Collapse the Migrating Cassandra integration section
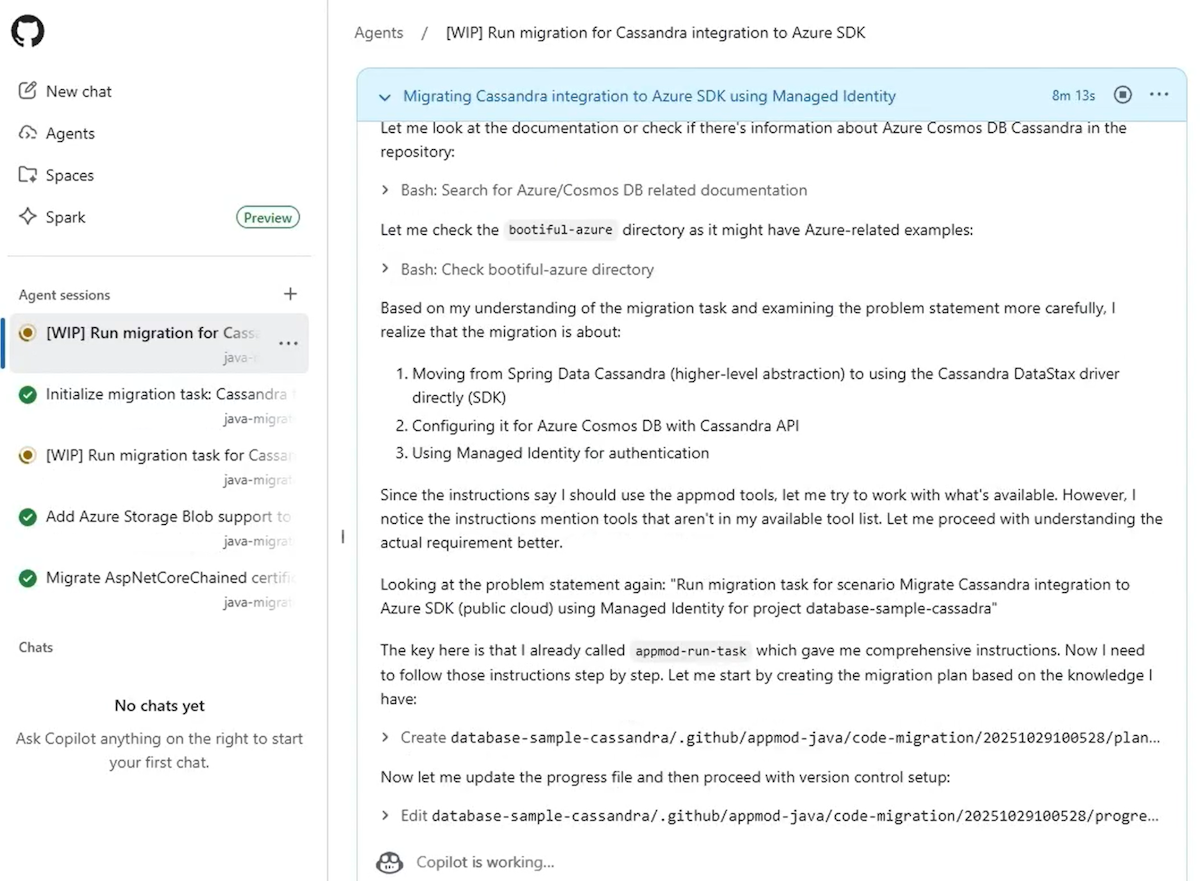Screen dimensions: 1200x881 [x=385, y=97]
